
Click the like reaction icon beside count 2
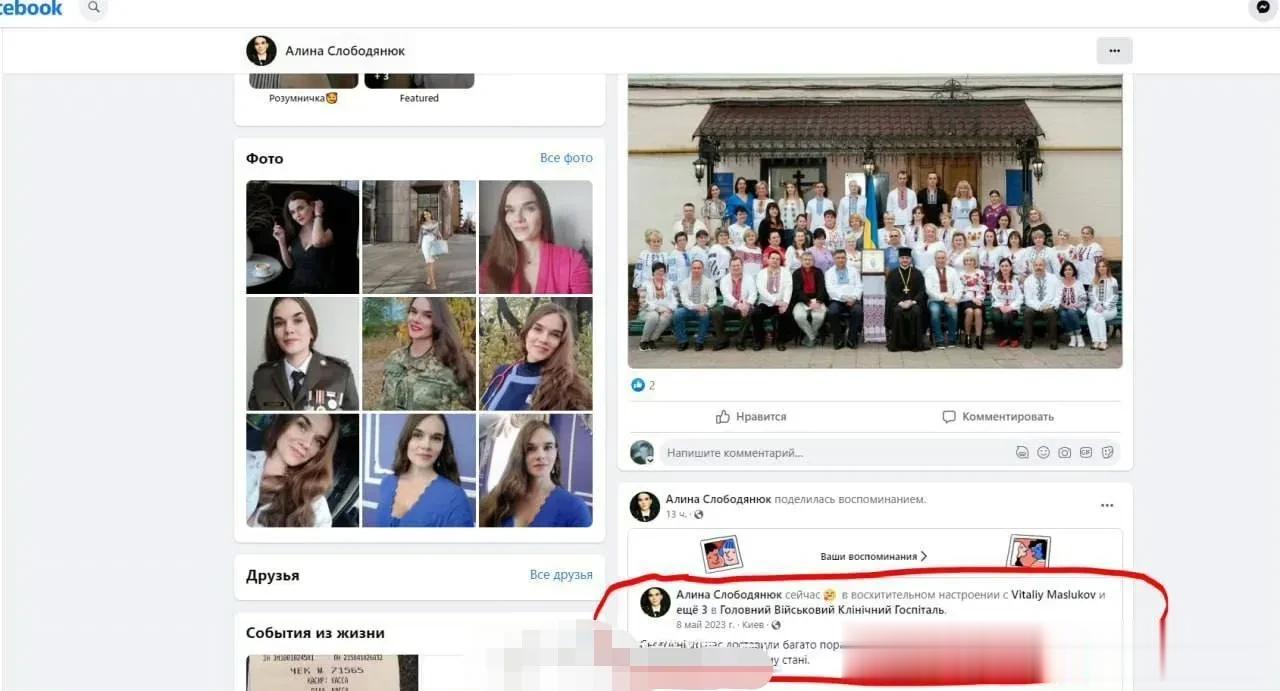[638, 385]
